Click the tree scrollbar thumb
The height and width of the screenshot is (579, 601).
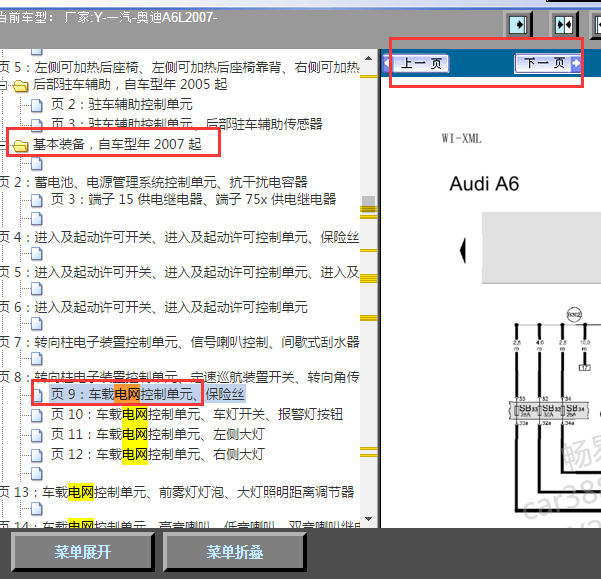[368, 204]
